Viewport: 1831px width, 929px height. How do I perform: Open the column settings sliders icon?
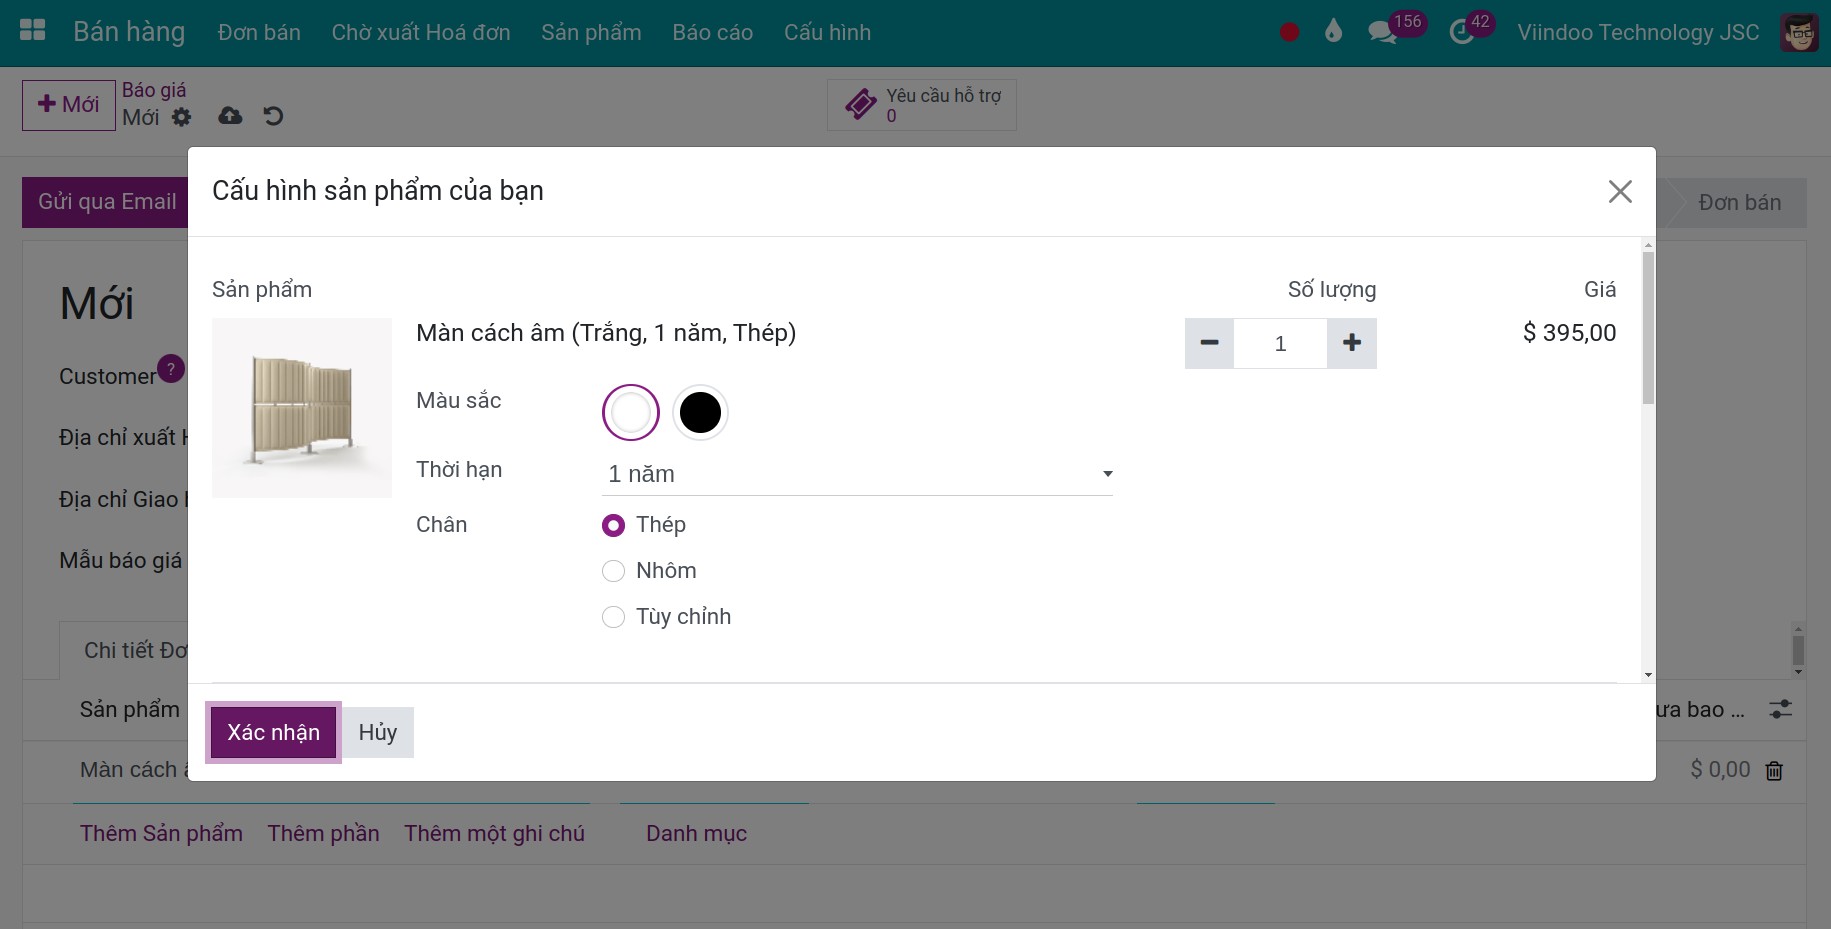[1780, 709]
